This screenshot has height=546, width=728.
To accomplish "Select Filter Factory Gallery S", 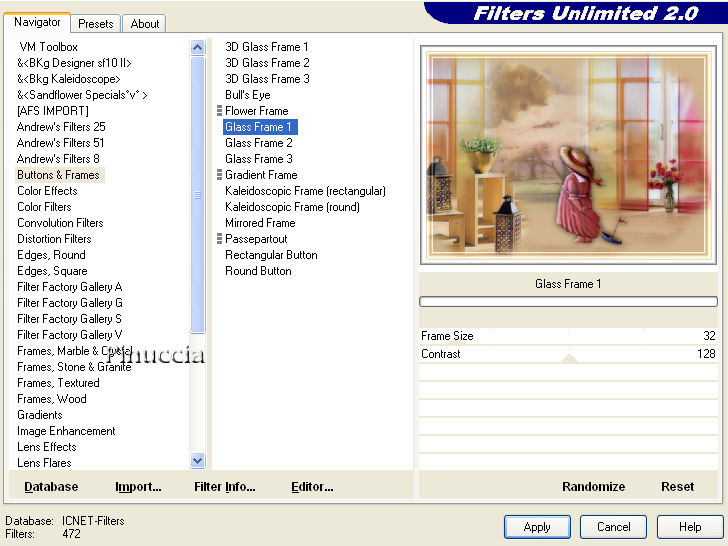I will tap(69, 319).
